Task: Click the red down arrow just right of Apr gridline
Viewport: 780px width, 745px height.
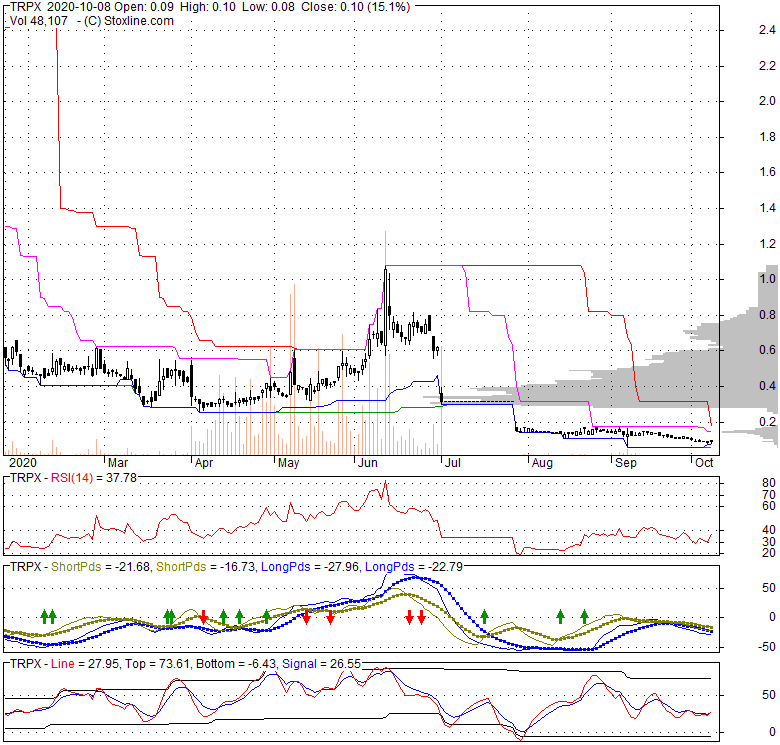Action: pos(203,617)
